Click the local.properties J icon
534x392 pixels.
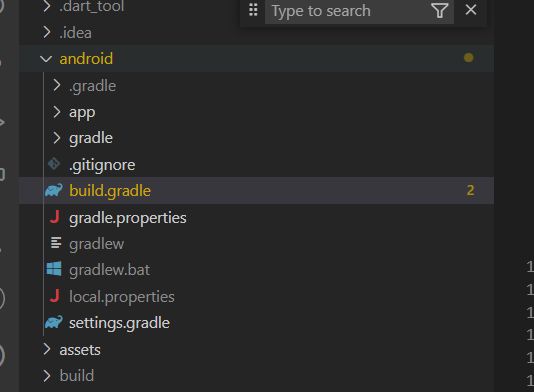[55, 296]
